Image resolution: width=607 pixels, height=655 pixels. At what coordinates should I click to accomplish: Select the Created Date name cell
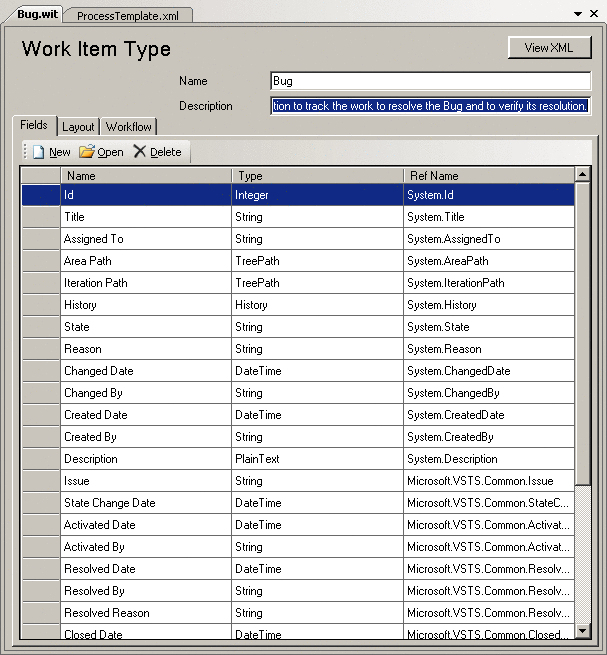click(x=146, y=415)
